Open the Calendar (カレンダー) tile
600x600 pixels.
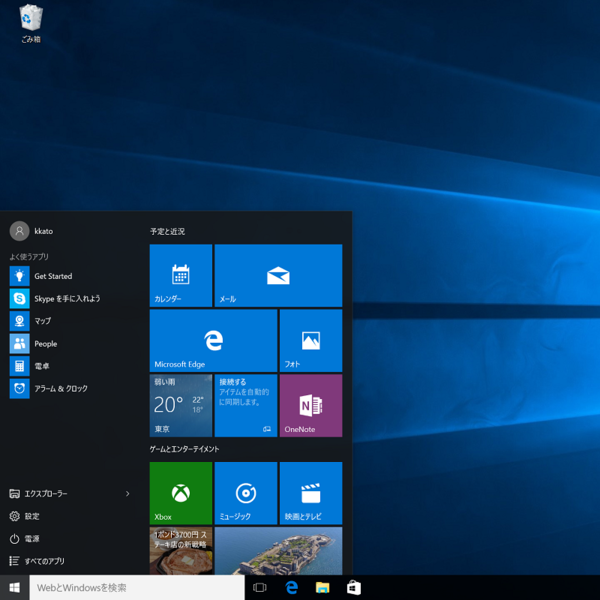(180, 275)
